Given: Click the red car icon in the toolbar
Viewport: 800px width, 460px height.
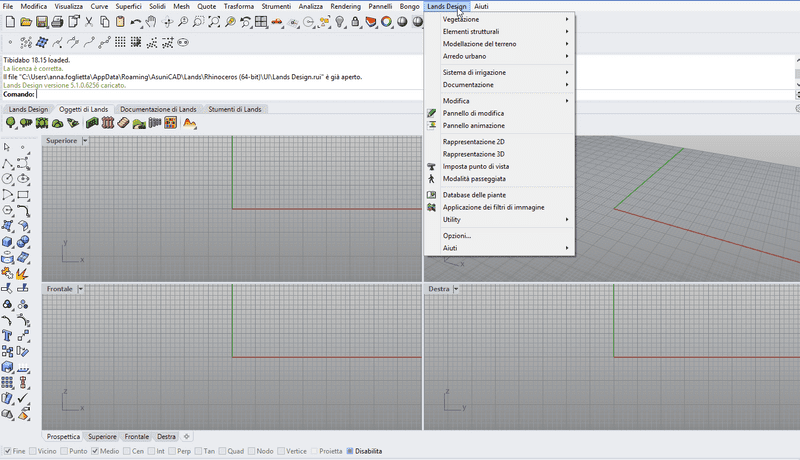Looking at the screenshot, I should pos(277,21).
